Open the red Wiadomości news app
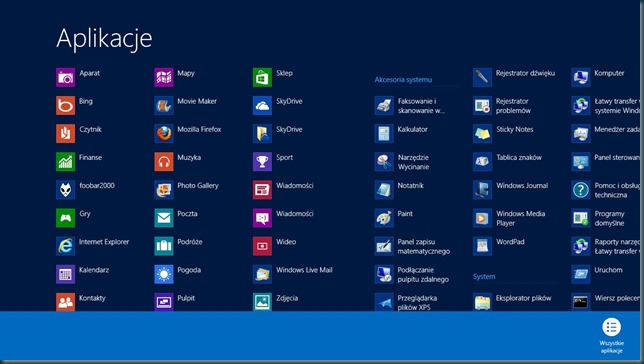Screen dimensions: 644x364 tap(262, 190)
